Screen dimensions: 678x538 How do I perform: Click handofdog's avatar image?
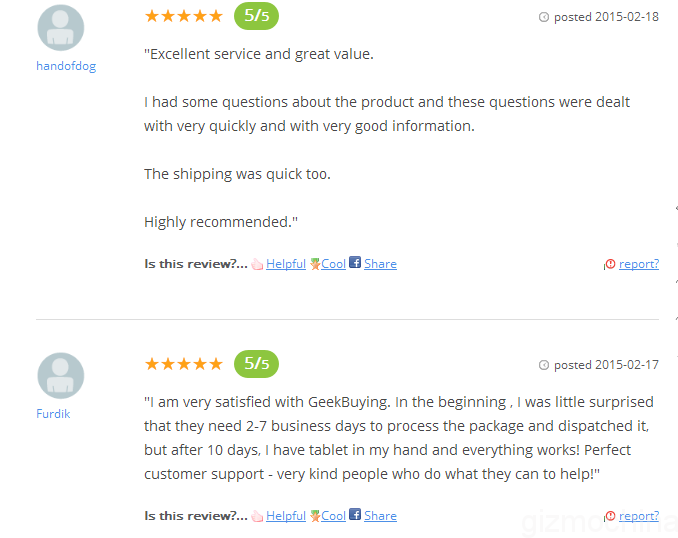(x=61, y=28)
